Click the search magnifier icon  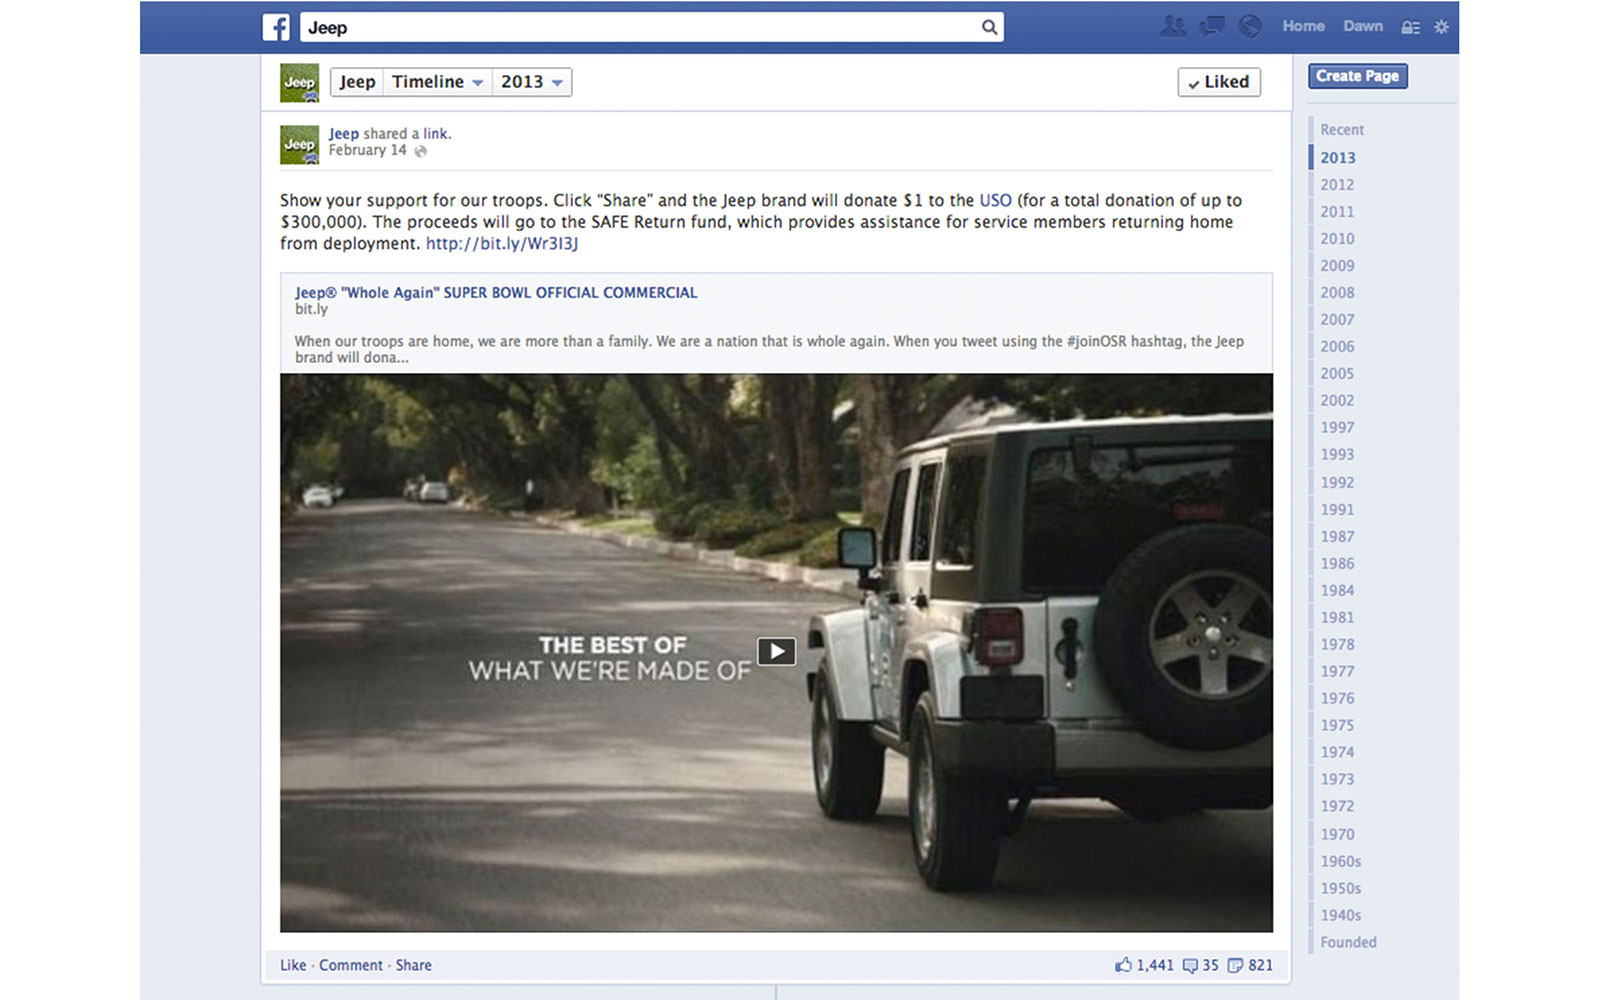pos(989,27)
